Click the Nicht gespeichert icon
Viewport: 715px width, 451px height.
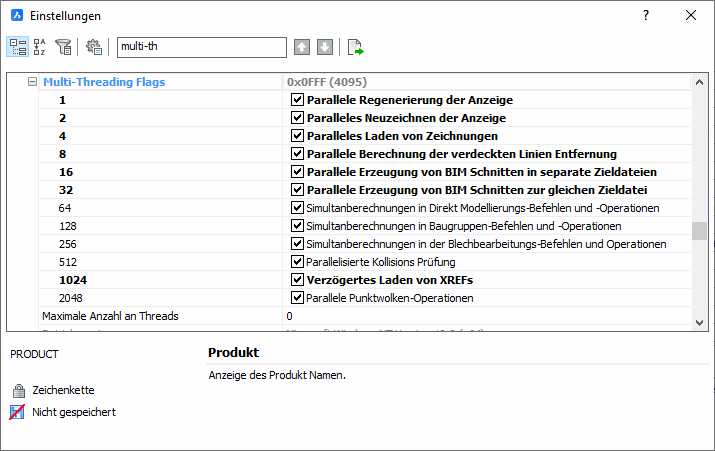point(17,412)
